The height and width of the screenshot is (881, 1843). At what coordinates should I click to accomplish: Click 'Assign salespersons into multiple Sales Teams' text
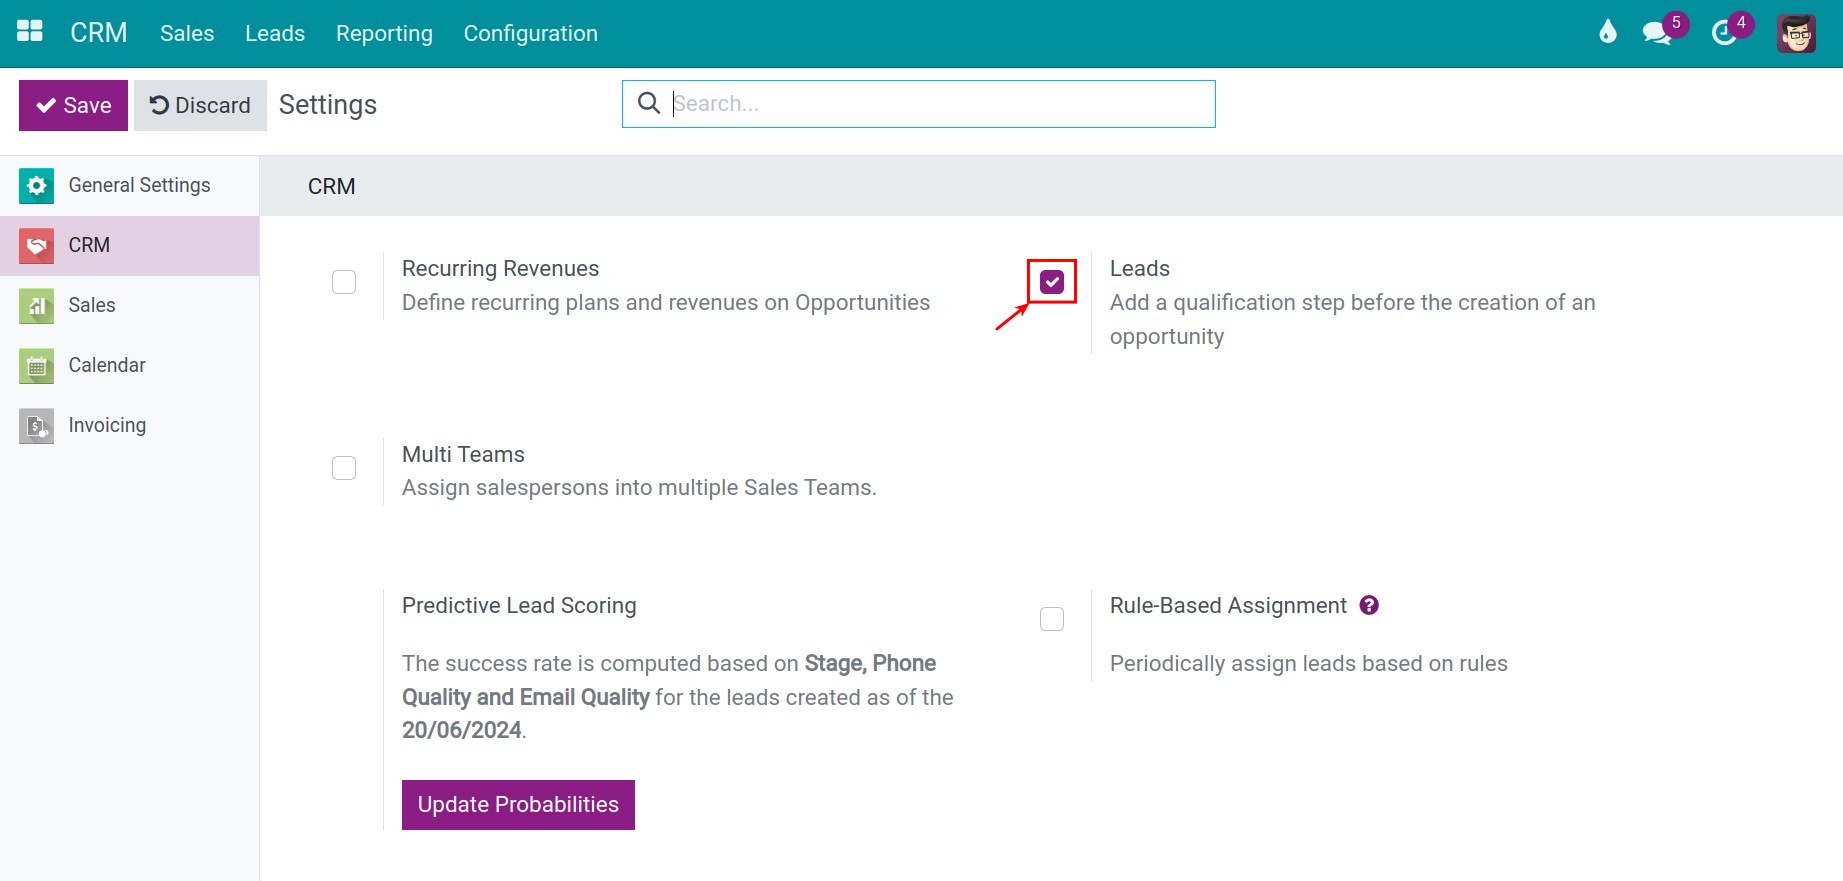pos(639,487)
